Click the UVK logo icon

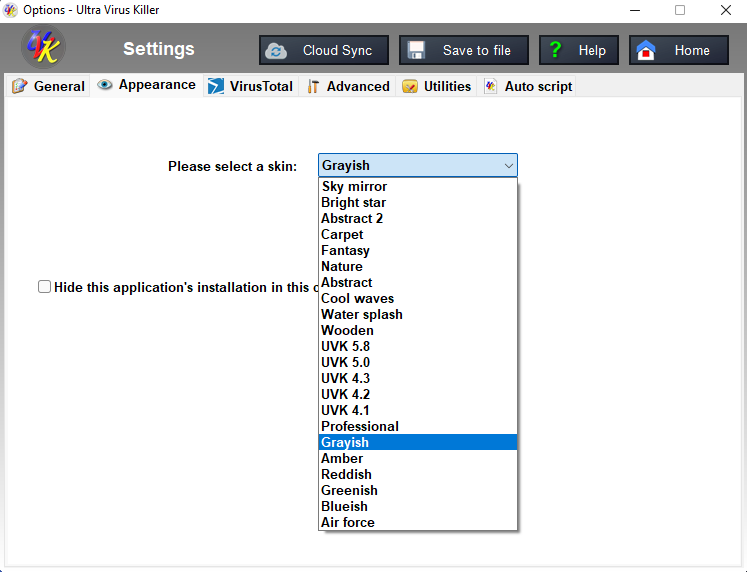(x=43, y=47)
